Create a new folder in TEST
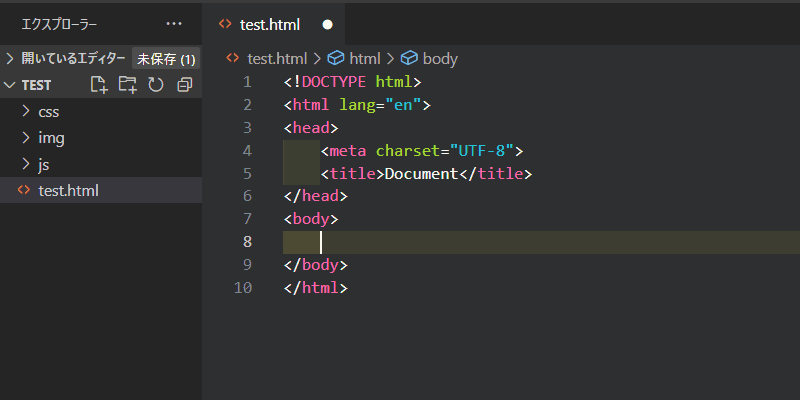 [x=128, y=85]
